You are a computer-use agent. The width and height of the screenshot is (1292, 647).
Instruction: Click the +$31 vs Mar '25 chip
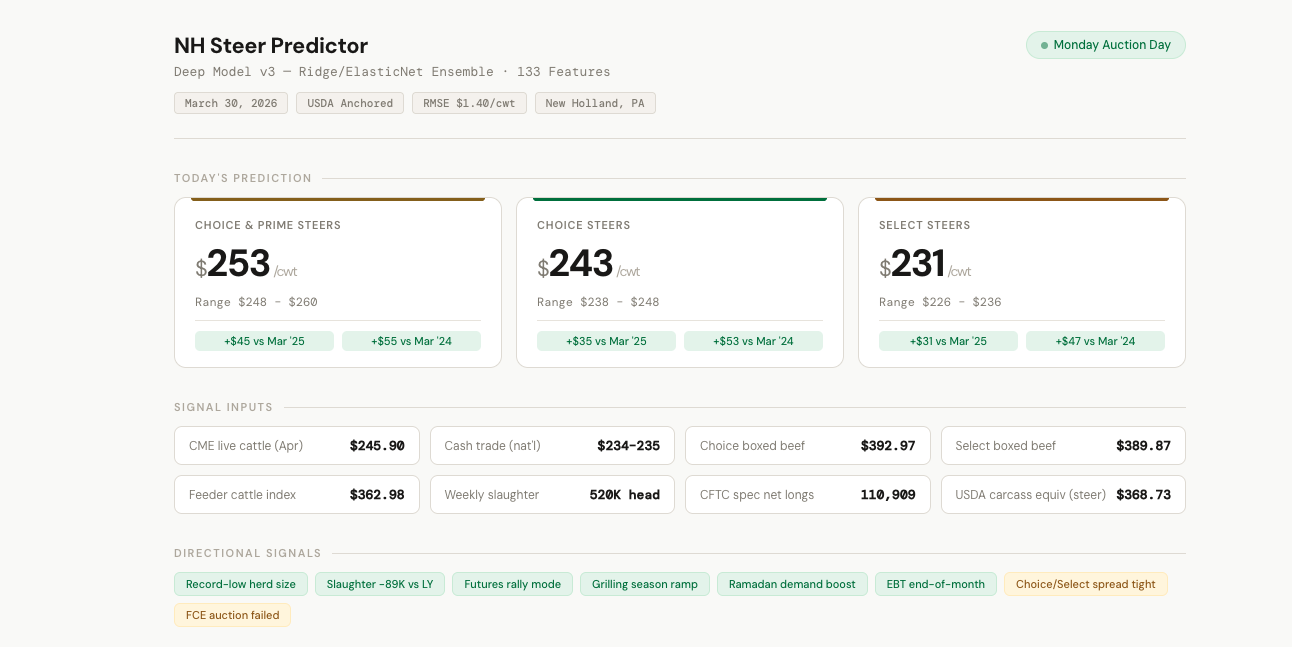point(948,341)
